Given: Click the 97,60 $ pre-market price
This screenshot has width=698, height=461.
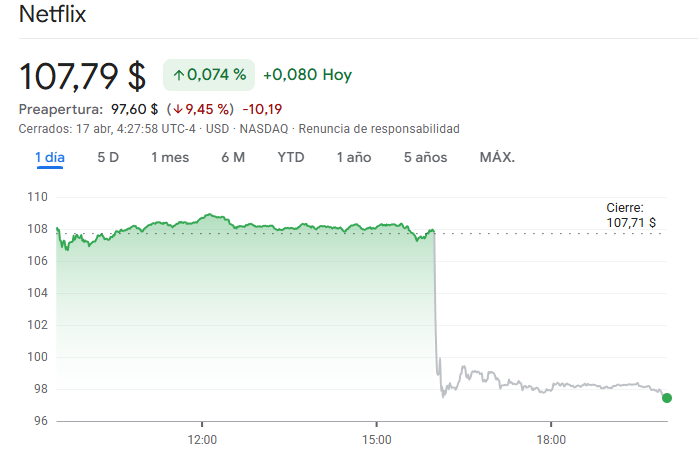Looking at the screenshot, I should click(133, 109).
